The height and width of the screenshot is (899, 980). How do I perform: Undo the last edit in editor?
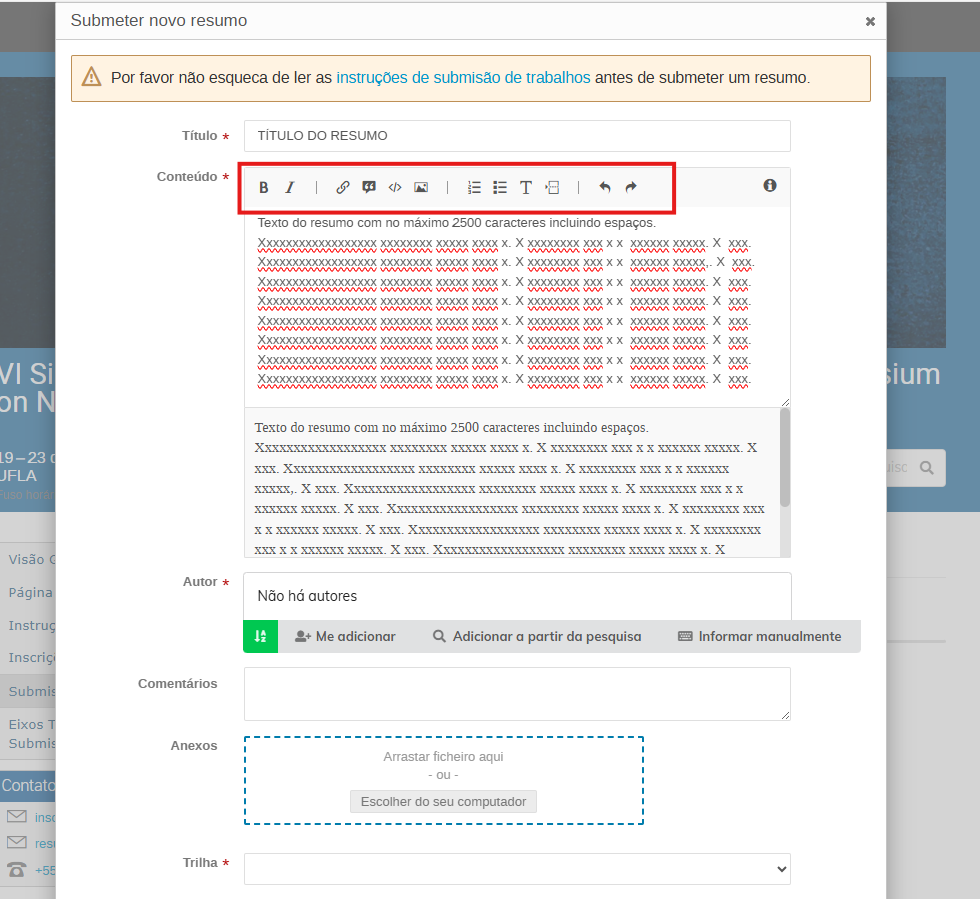point(605,187)
